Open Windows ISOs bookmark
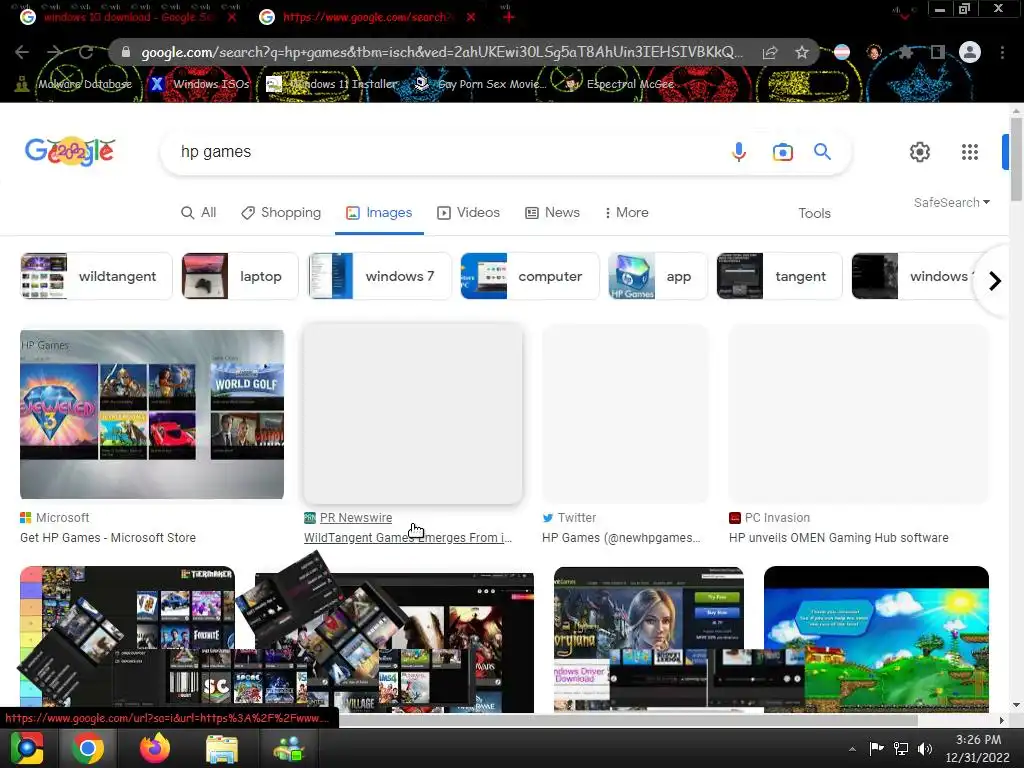 tap(199, 84)
